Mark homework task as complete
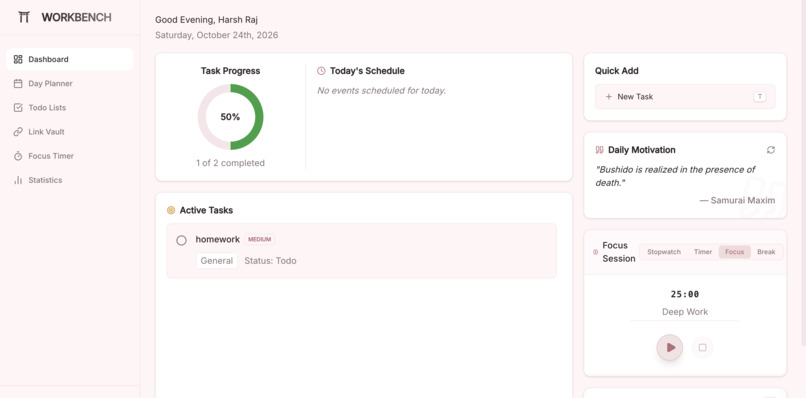The height and width of the screenshot is (398, 806). 181,240
